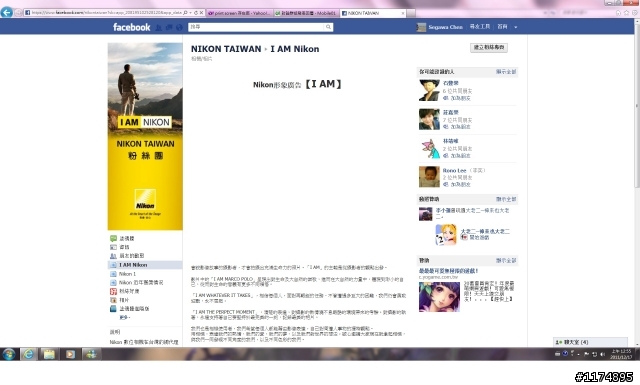Click the NIKON TAIWAN page title link
640x385 pixels.
[226, 49]
